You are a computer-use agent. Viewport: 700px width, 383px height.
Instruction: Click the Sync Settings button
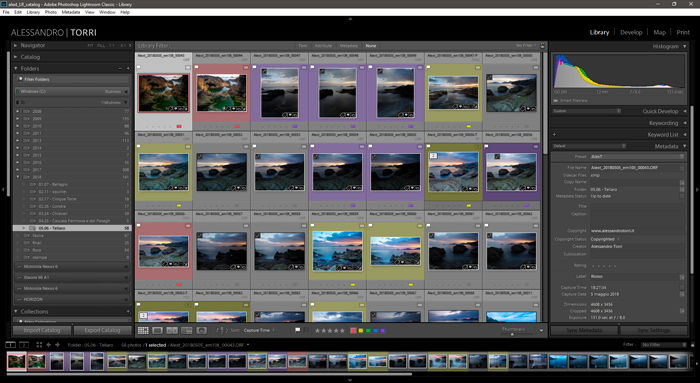point(653,330)
